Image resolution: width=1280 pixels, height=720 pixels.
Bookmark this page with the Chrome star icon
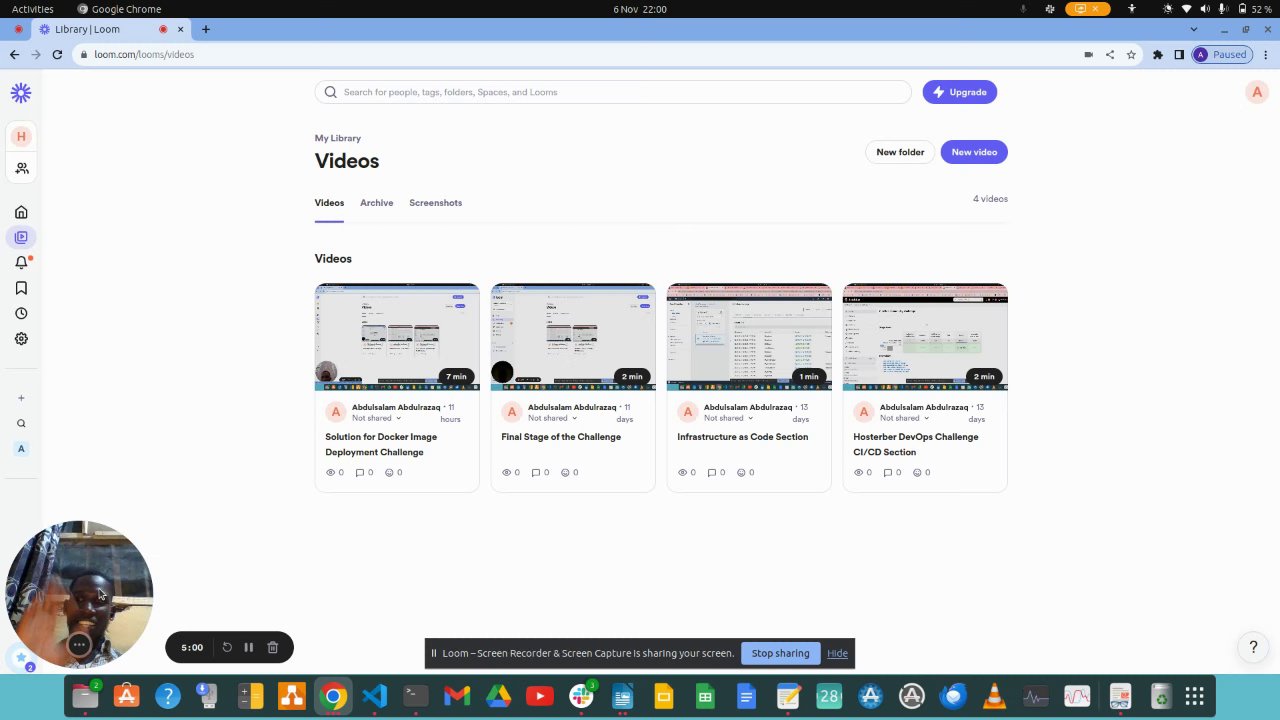(x=1131, y=55)
